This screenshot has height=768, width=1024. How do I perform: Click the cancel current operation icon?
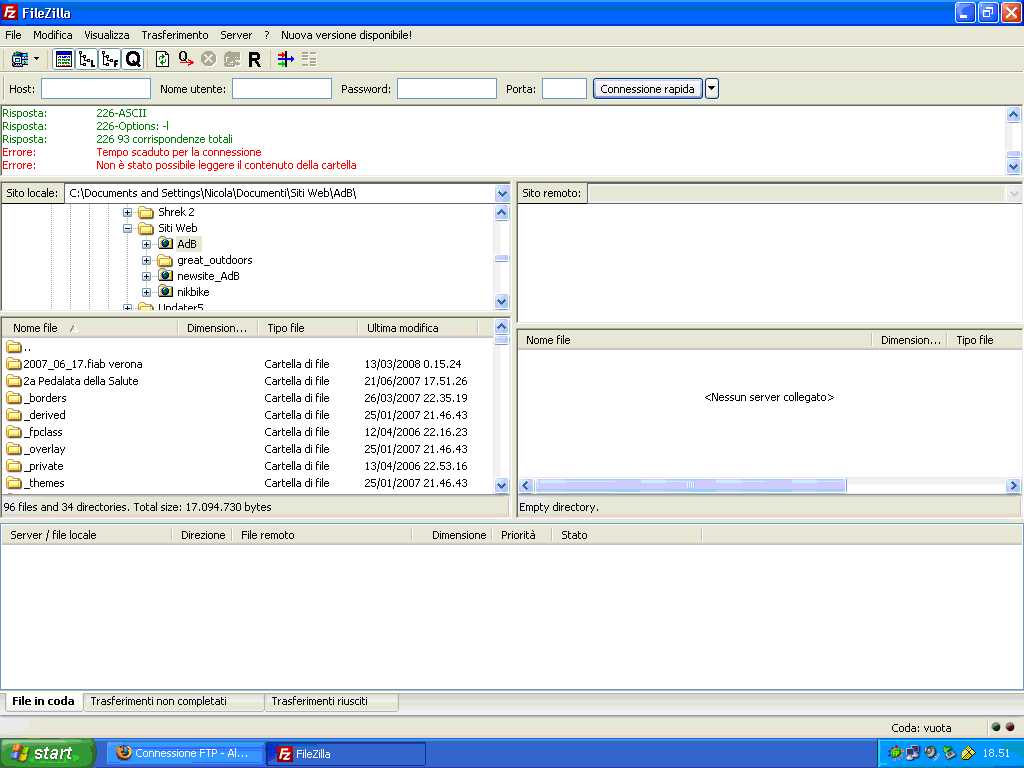(x=208, y=59)
